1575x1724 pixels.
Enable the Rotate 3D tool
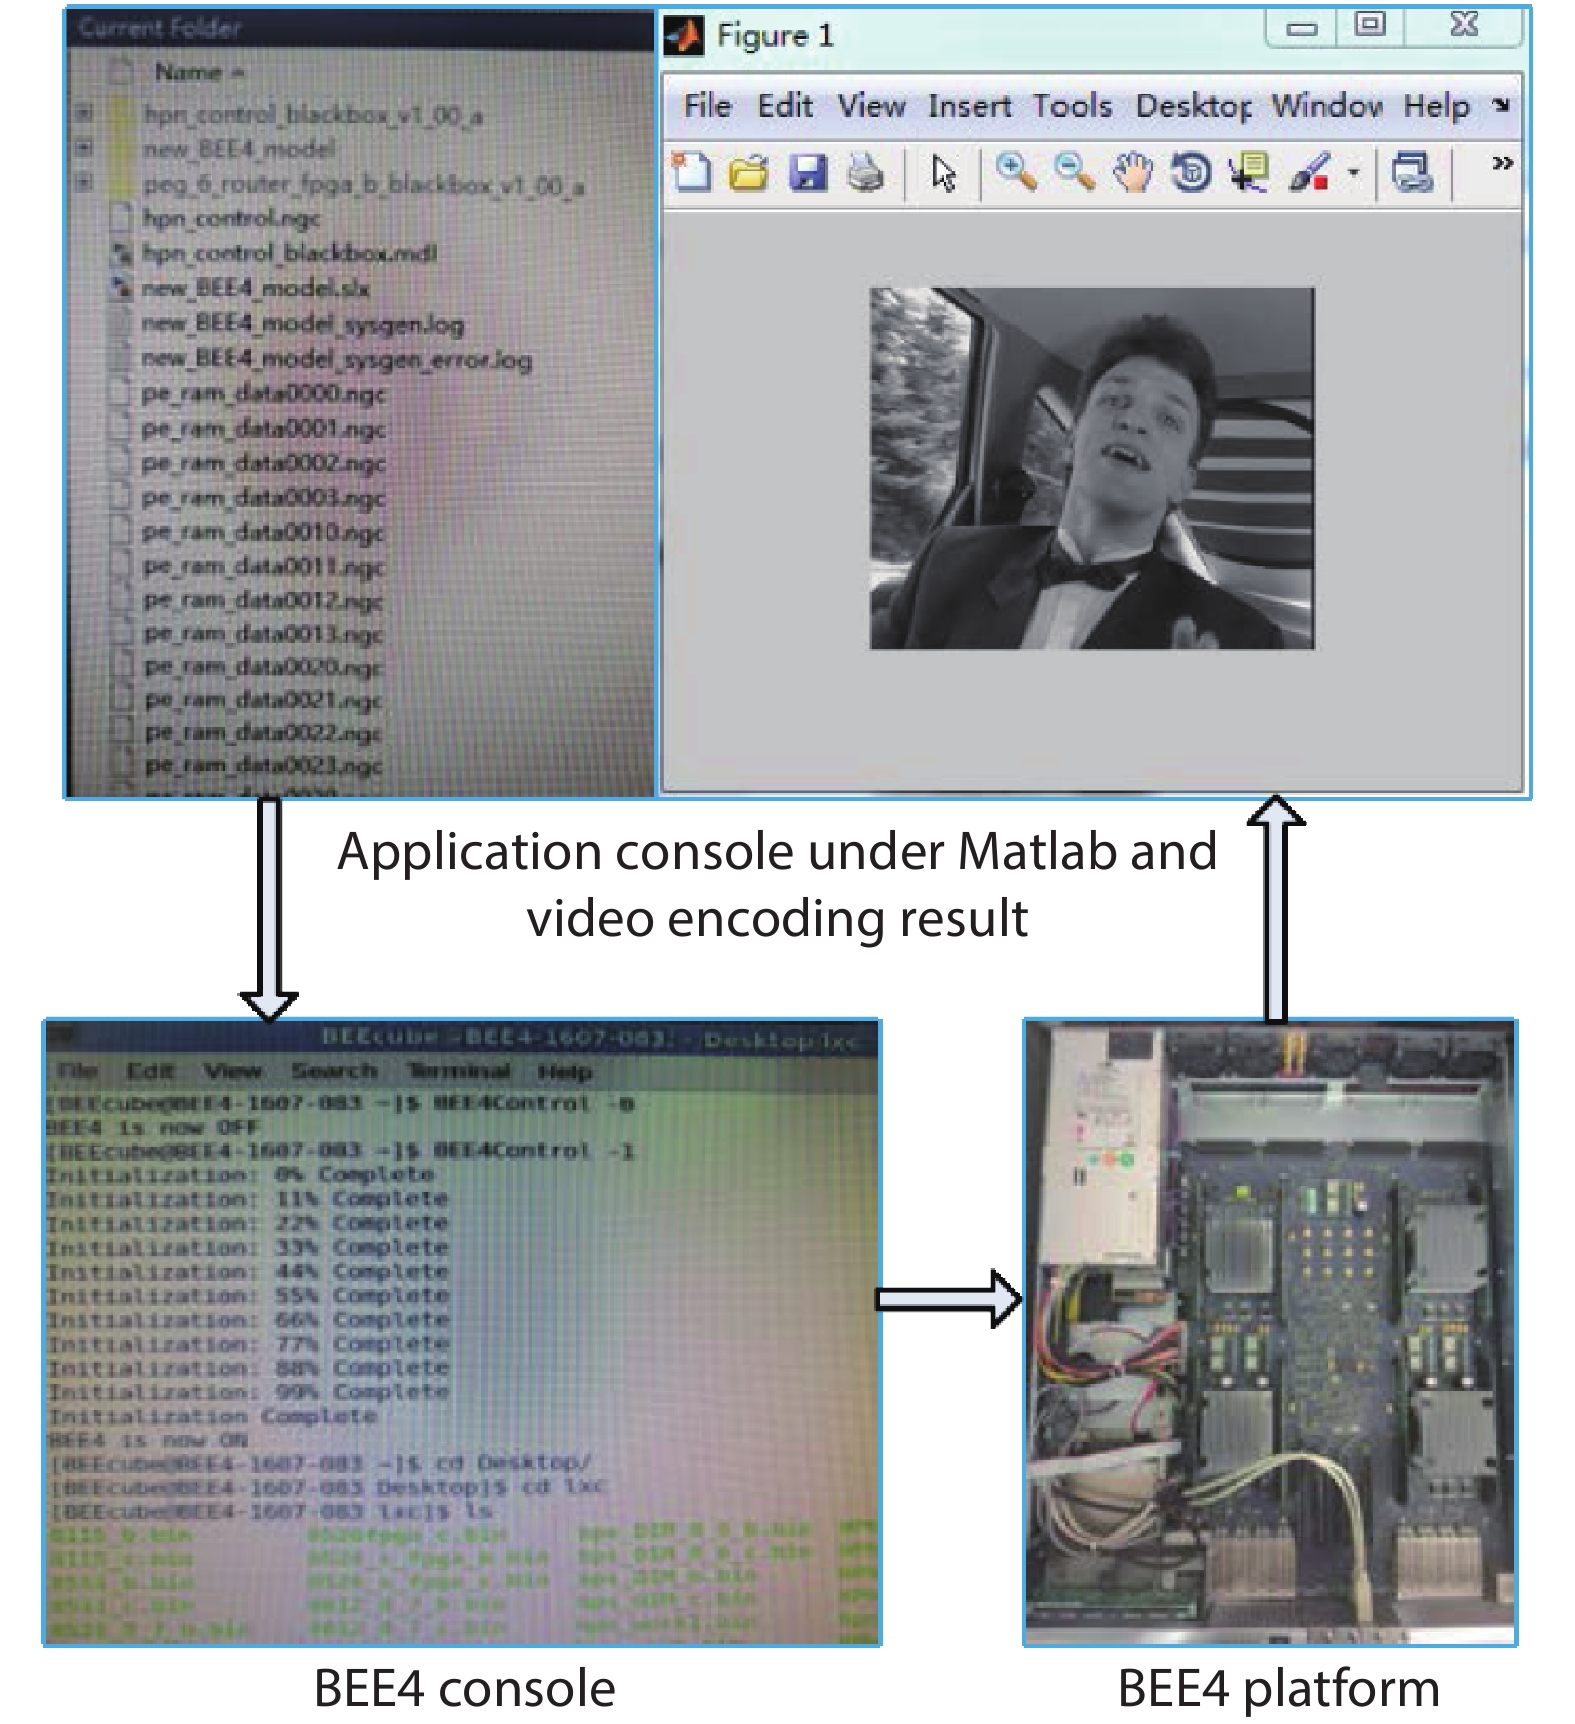click(x=1190, y=173)
